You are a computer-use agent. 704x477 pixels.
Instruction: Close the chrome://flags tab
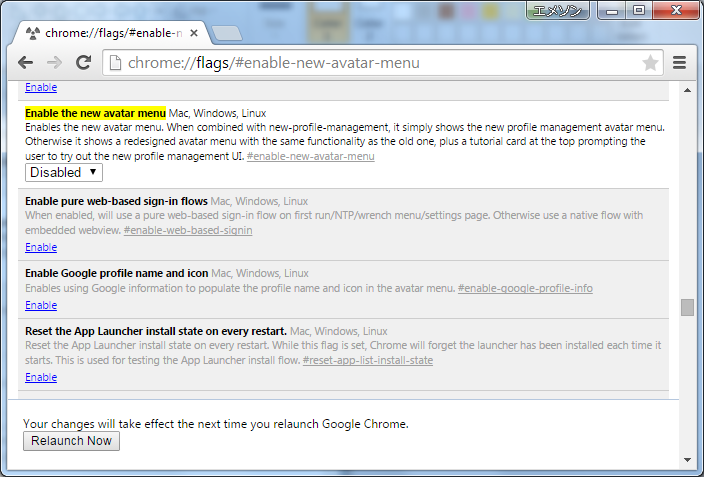194,33
